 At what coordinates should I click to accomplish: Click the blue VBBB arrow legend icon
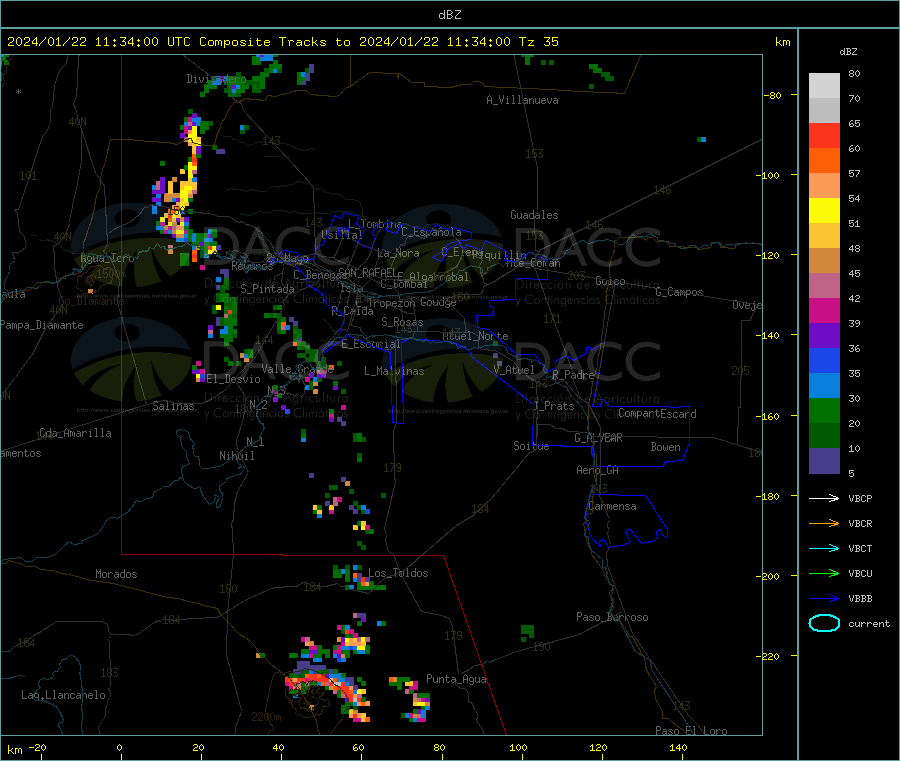tap(824, 599)
